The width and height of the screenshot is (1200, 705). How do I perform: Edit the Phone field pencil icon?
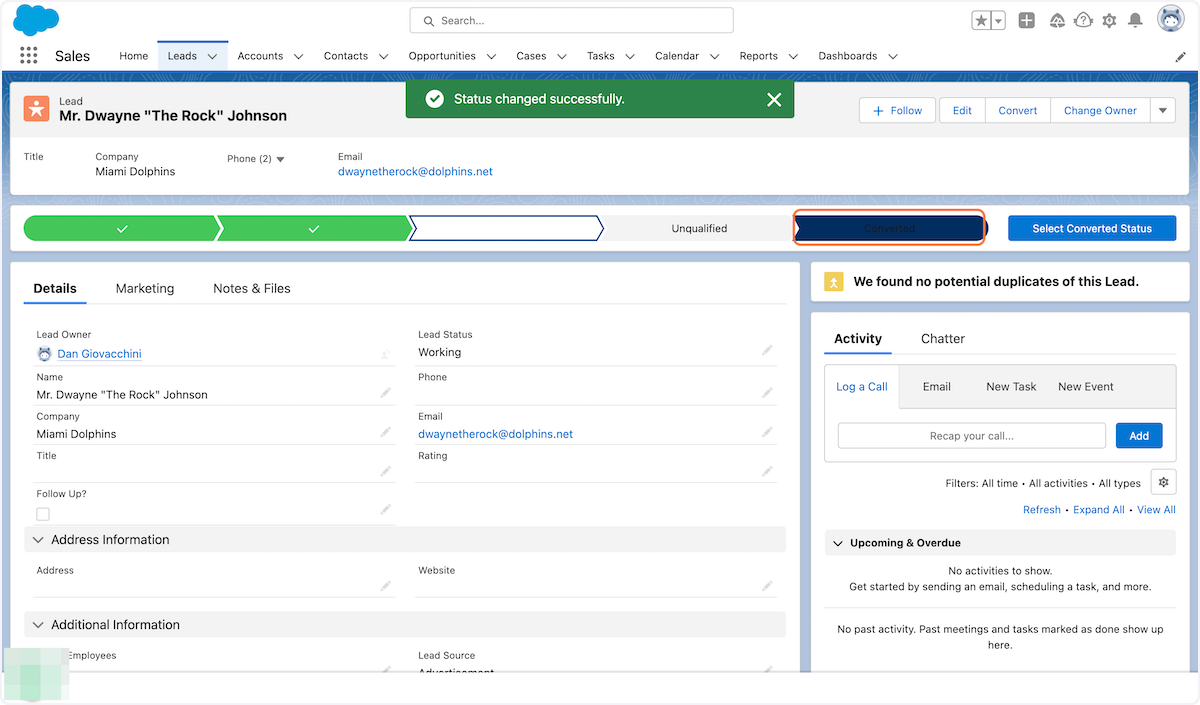click(767, 393)
